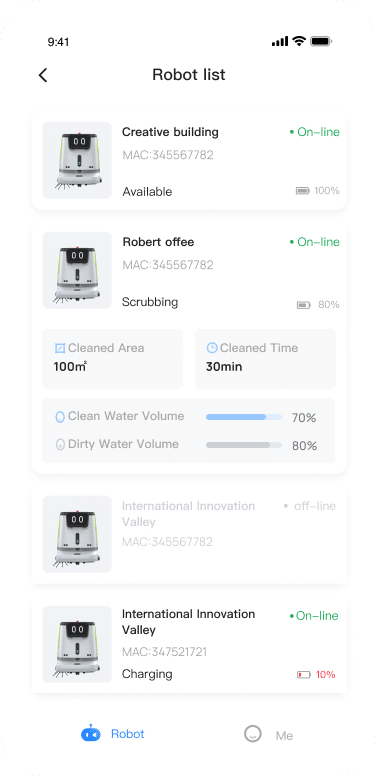The width and height of the screenshot is (376, 776).
Task: Tap the Dirty Water Volume drop icon
Action: click(60, 444)
